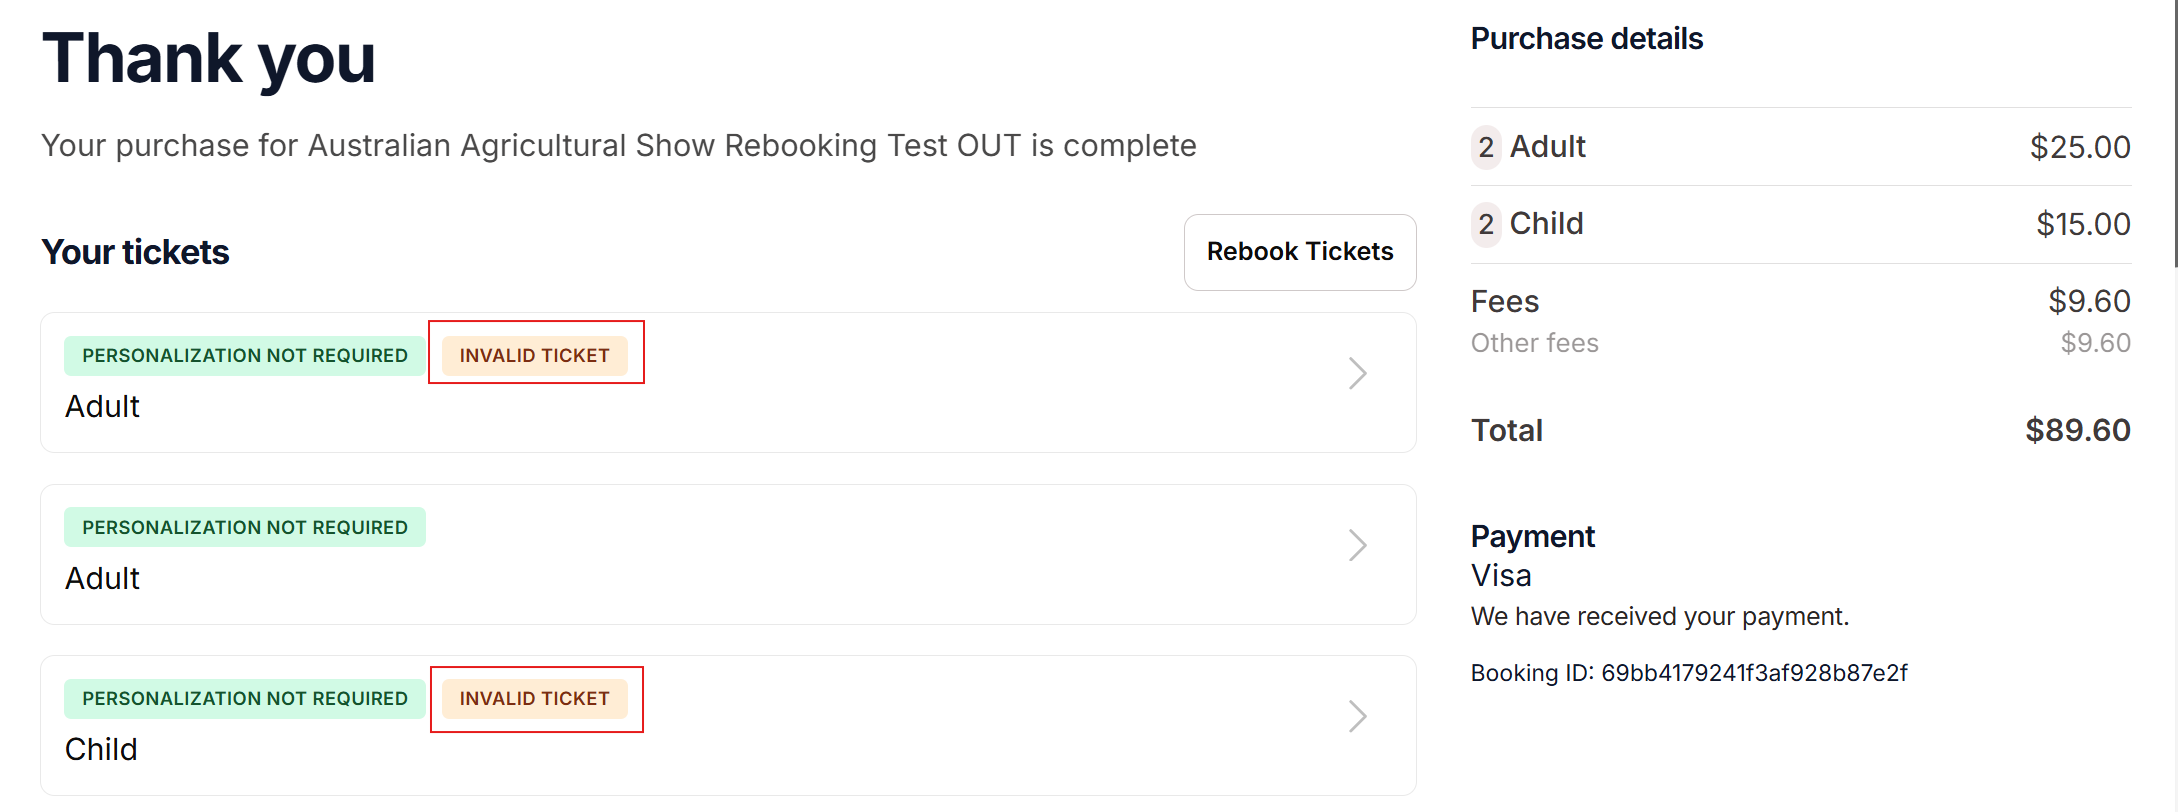Click the Visa payment method text
This screenshot has height=812, width=2178.
(x=1501, y=577)
